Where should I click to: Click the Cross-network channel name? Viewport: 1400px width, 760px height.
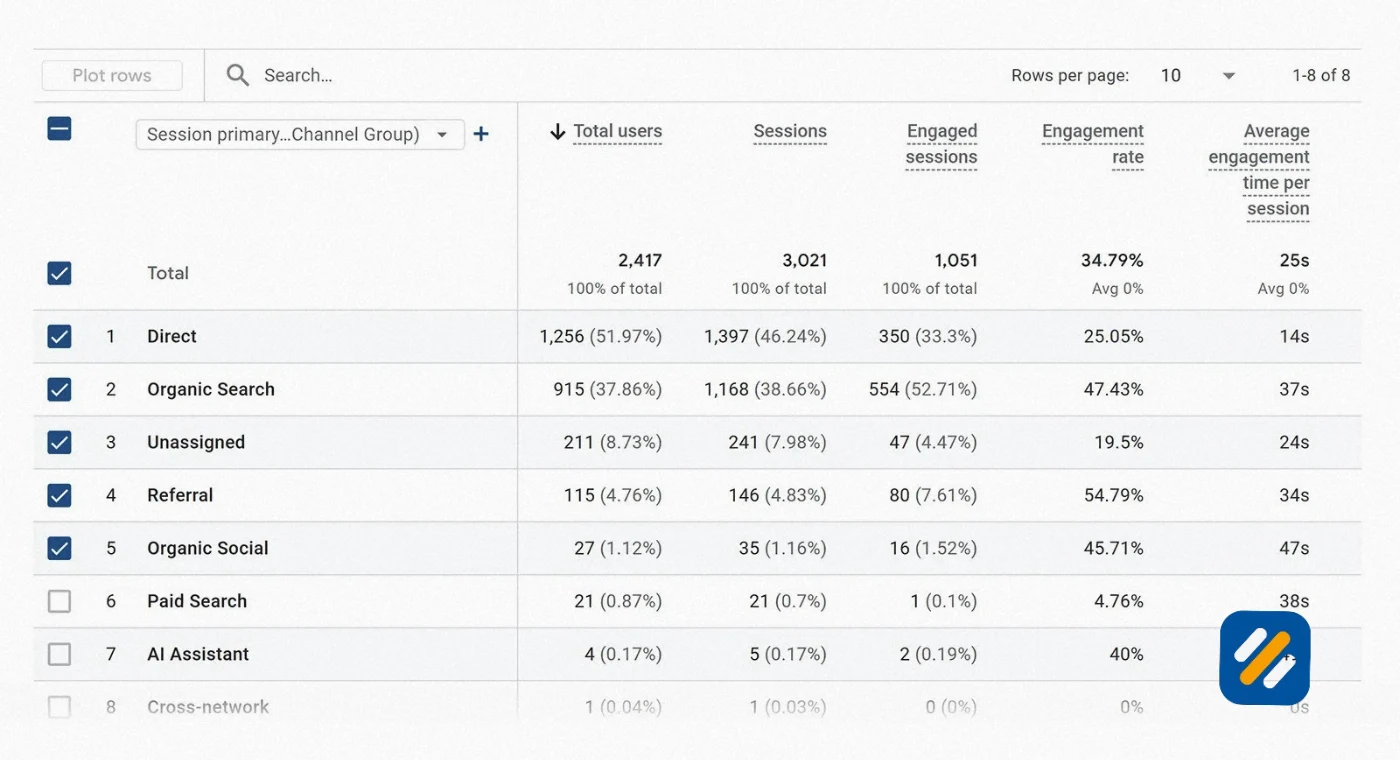pos(208,707)
